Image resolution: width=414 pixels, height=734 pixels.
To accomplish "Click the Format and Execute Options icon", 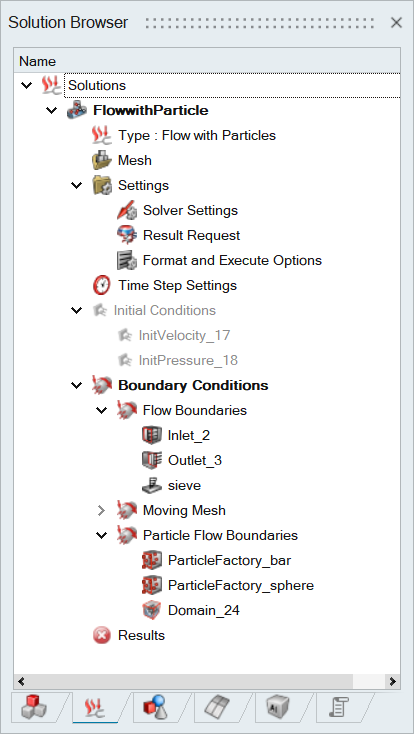I will coord(126,260).
